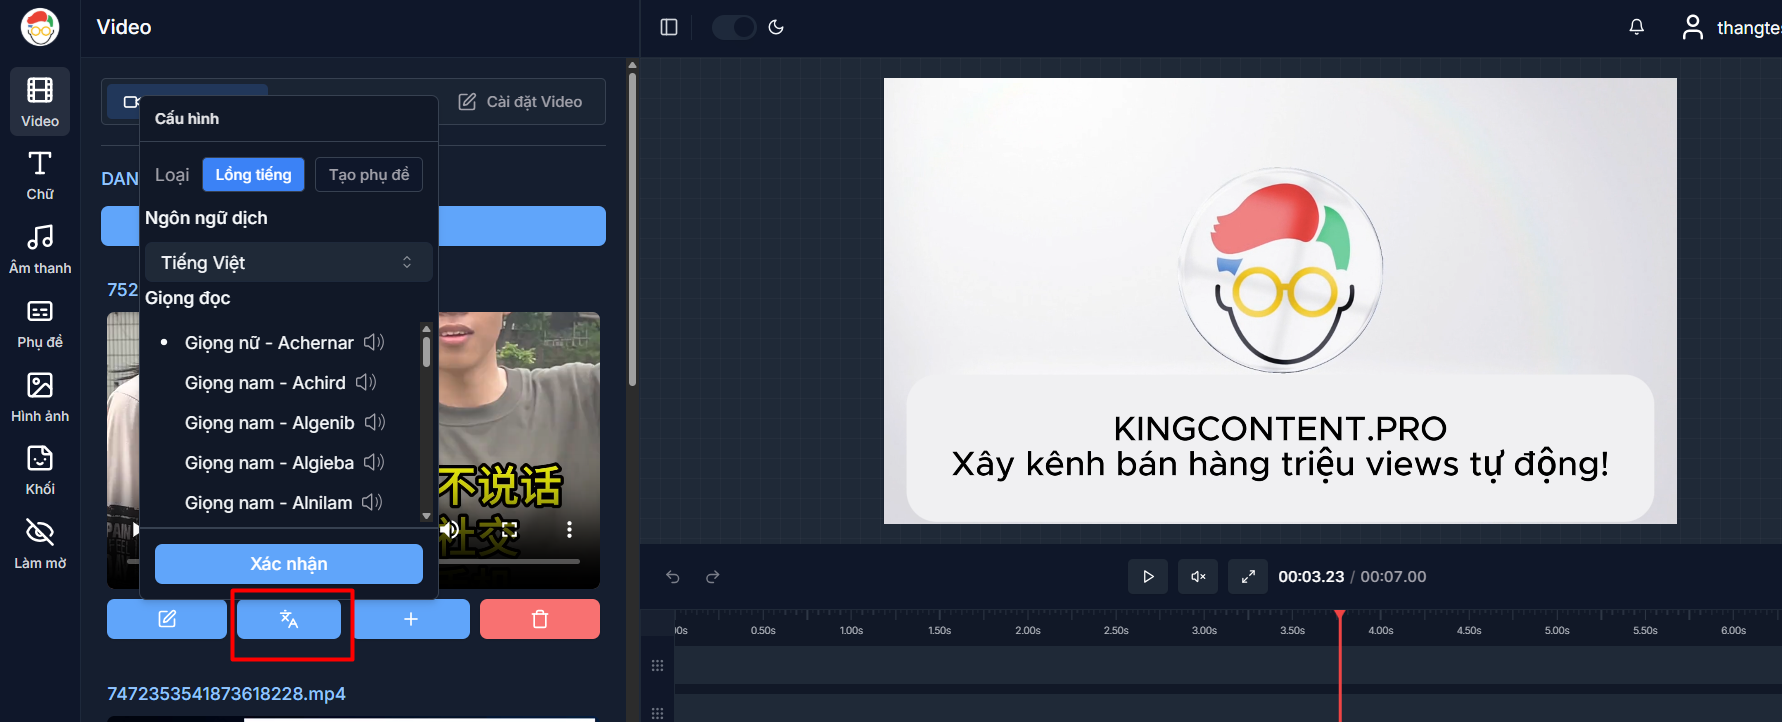The width and height of the screenshot is (1782, 722).
Task: Collapse the sidebar panel icon
Action: click(669, 27)
